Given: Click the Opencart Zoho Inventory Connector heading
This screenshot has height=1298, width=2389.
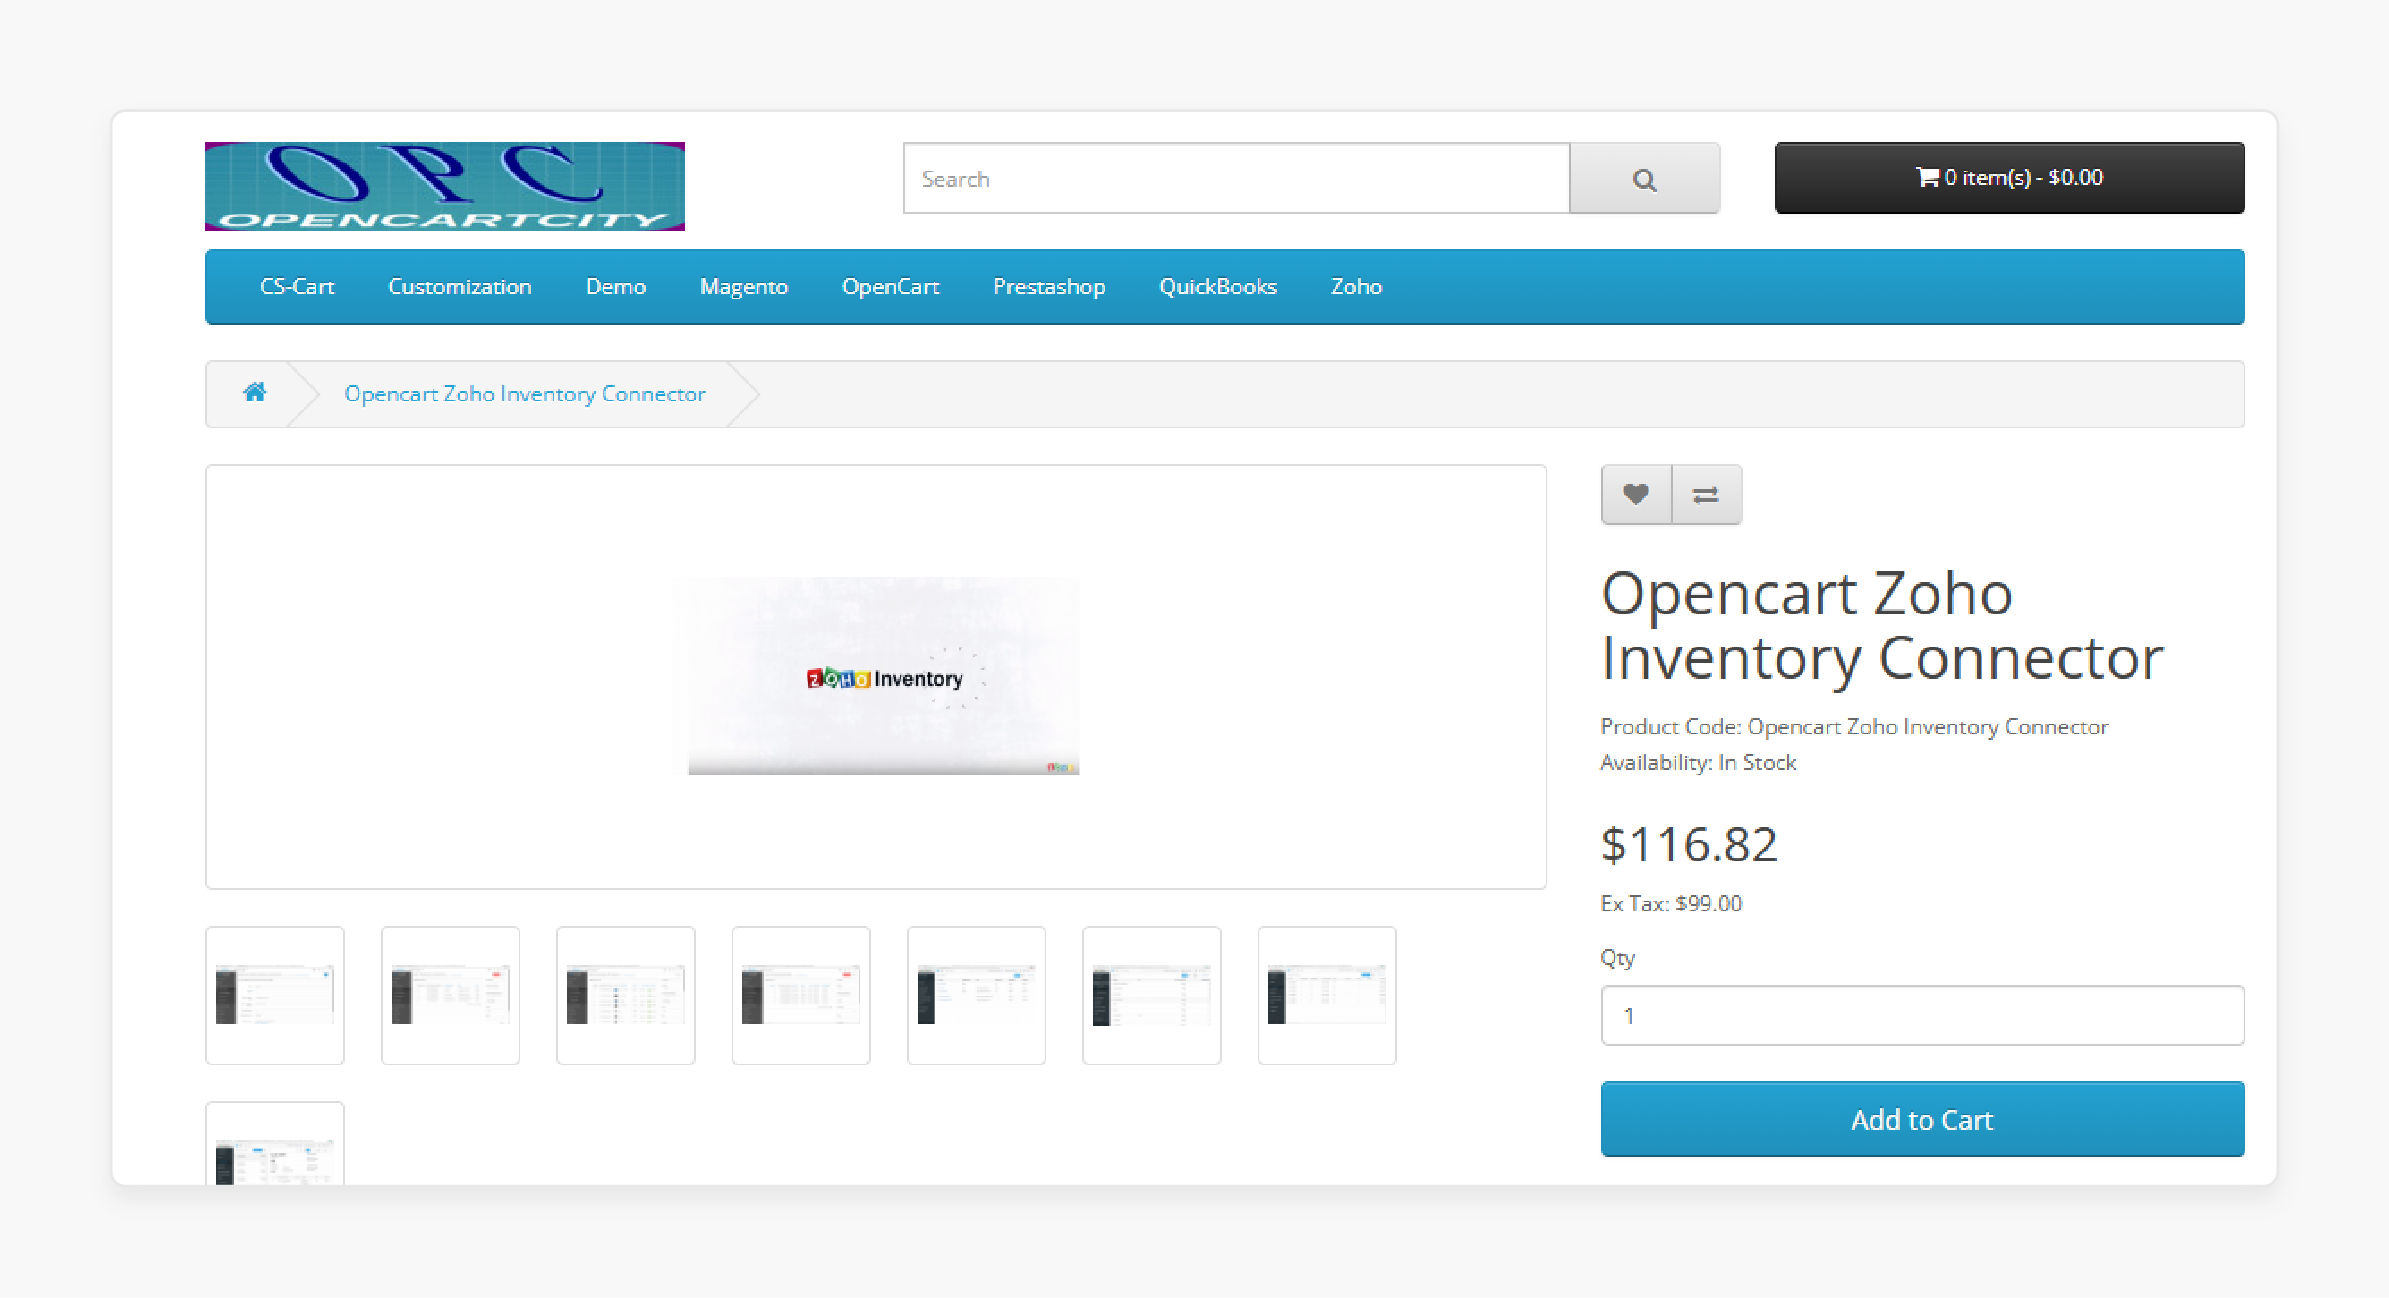Looking at the screenshot, I should pos(1882,625).
